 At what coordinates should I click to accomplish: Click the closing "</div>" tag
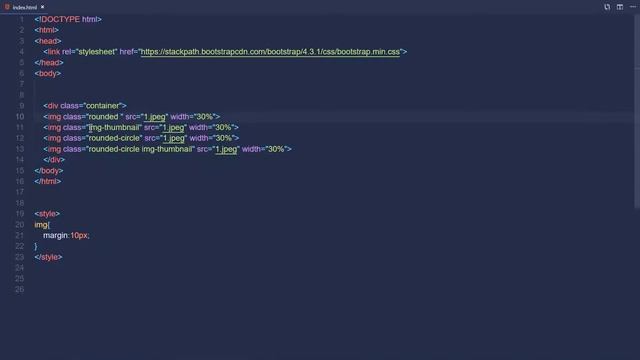(x=54, y=160)
